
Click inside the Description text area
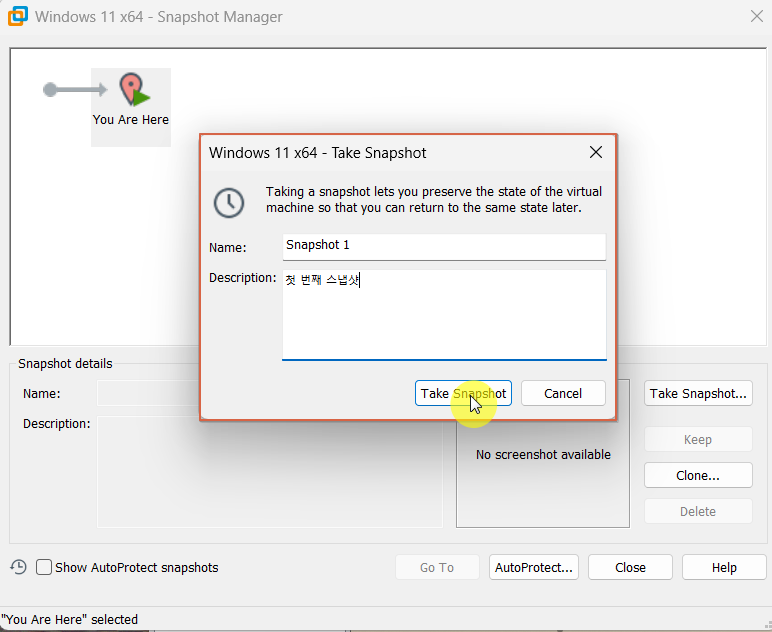tap(444, 315)
